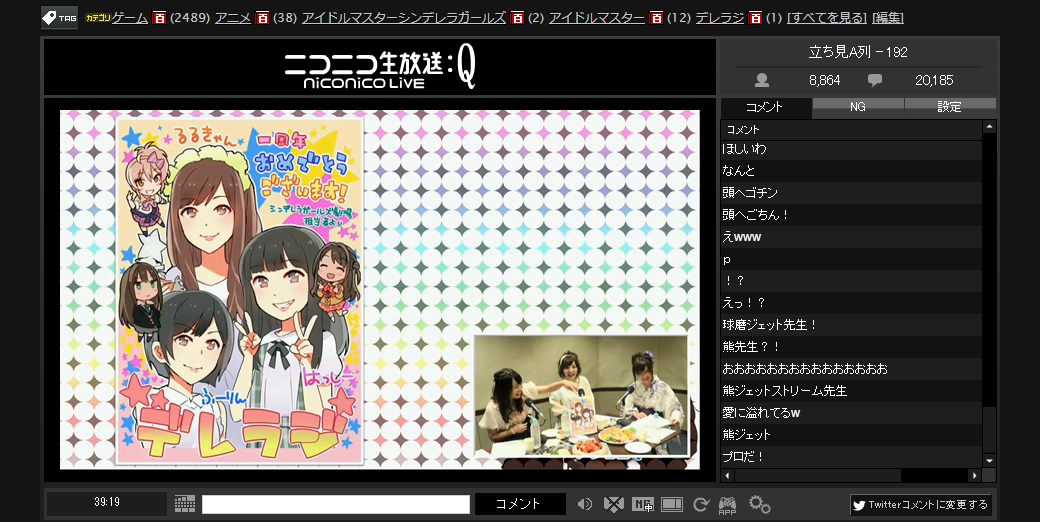Mute the volume speaker icon

click(x=584, y=504)
